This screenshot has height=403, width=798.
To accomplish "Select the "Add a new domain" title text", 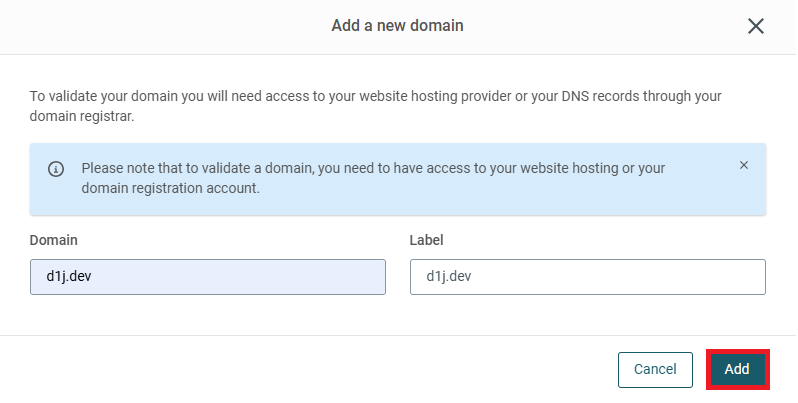I will [x=397, y=25].
